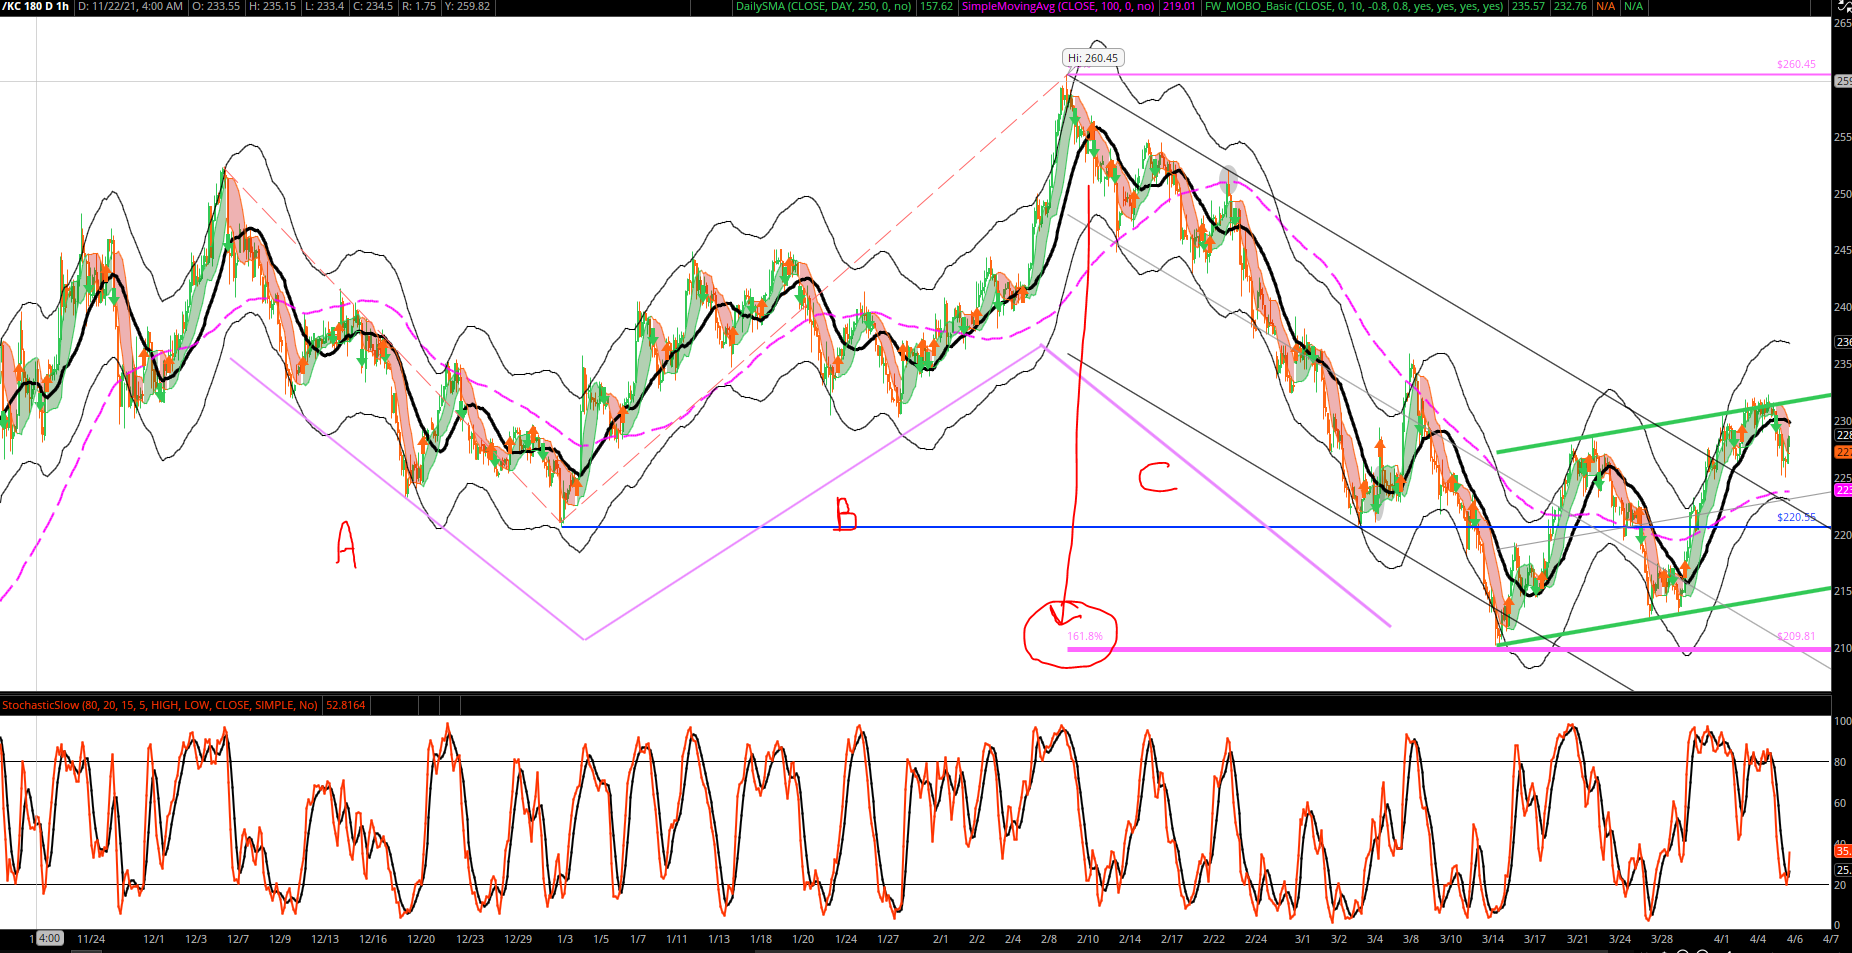Click the low price L: 233.4

pos(324,6)
